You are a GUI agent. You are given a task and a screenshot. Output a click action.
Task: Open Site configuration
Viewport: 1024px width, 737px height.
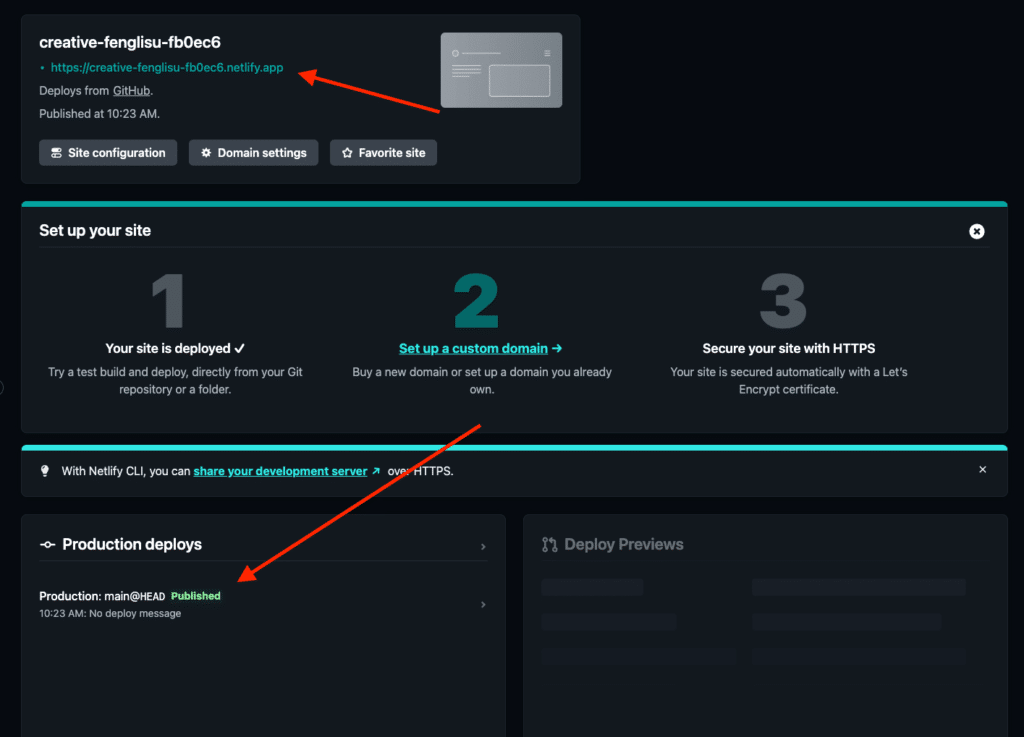(108, 153)
